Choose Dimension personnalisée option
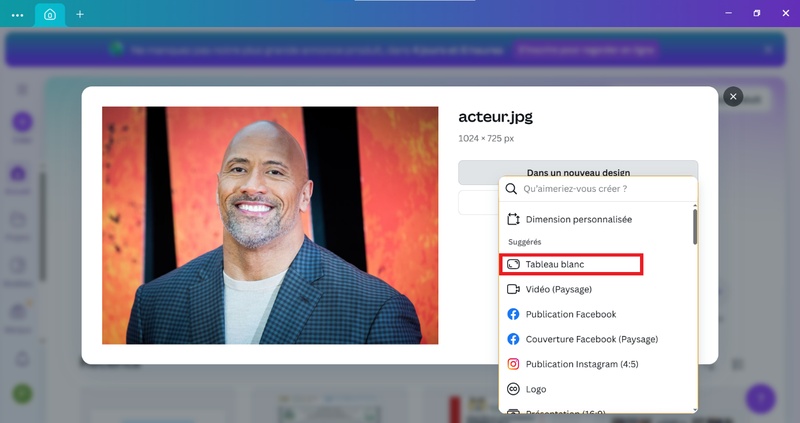The width and height of the screenshot is (800, 423). click(x=578, y=219)
